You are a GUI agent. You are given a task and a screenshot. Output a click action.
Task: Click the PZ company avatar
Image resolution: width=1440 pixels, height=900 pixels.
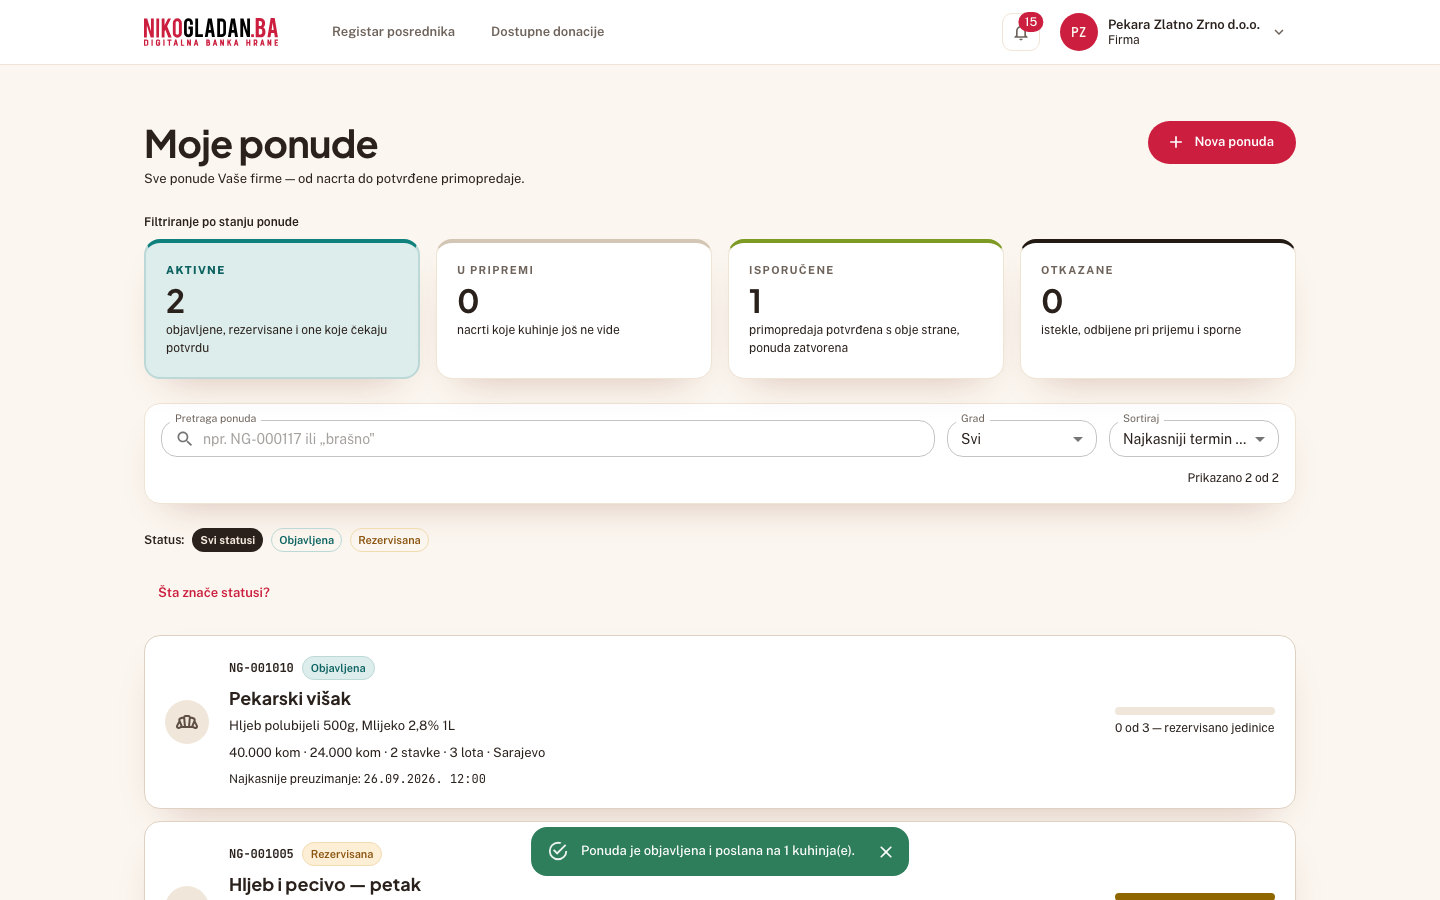pyautogui.click(x=1079, y=32)
